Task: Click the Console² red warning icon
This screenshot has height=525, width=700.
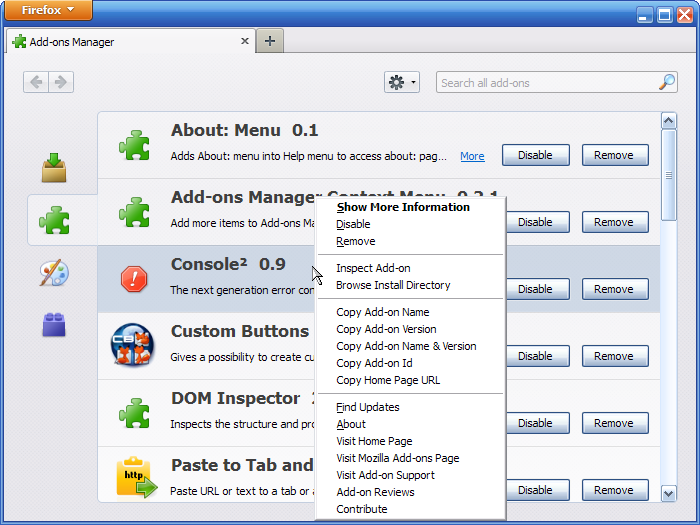Action: 134,279
